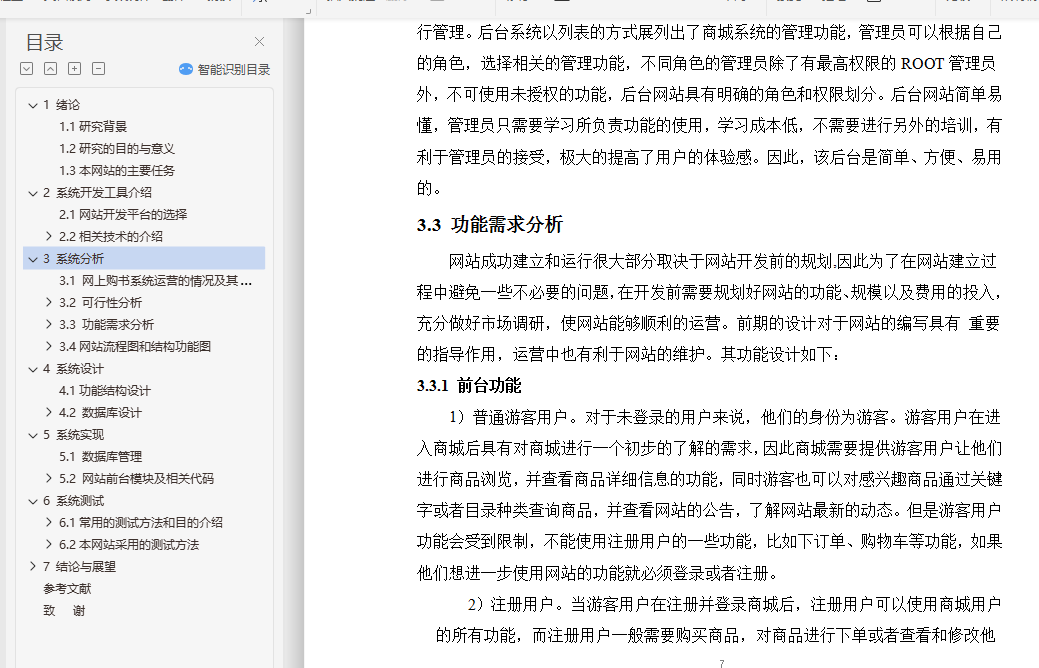Viewport: 1039px width, 668px height.
Task: Click the 3.3.1 前台功能 heading in document
Action: point(469,386)
